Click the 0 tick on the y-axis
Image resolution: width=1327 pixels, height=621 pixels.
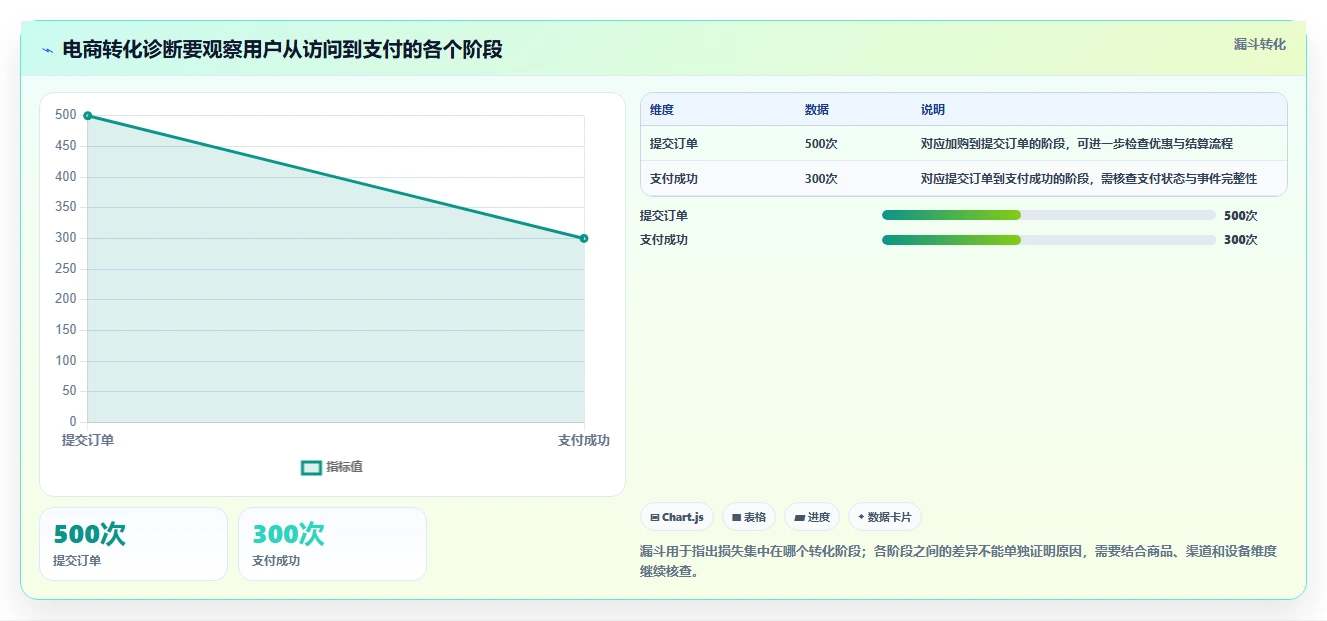[73, 421]
